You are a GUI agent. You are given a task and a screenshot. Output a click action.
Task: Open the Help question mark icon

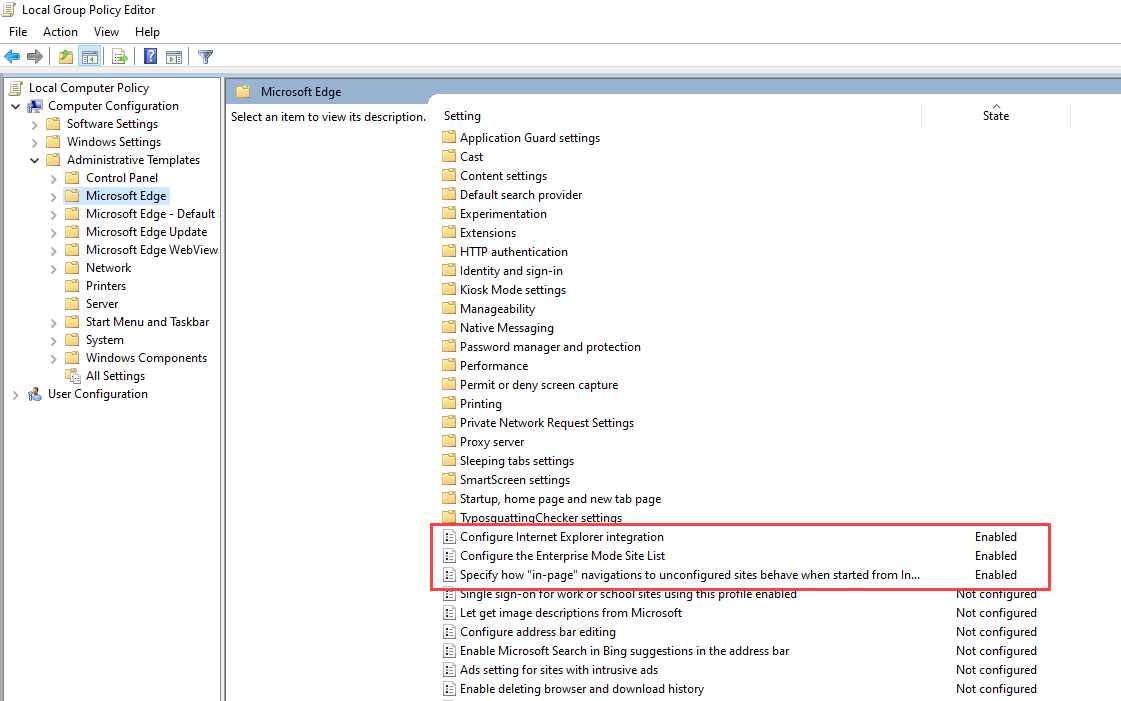151,56
